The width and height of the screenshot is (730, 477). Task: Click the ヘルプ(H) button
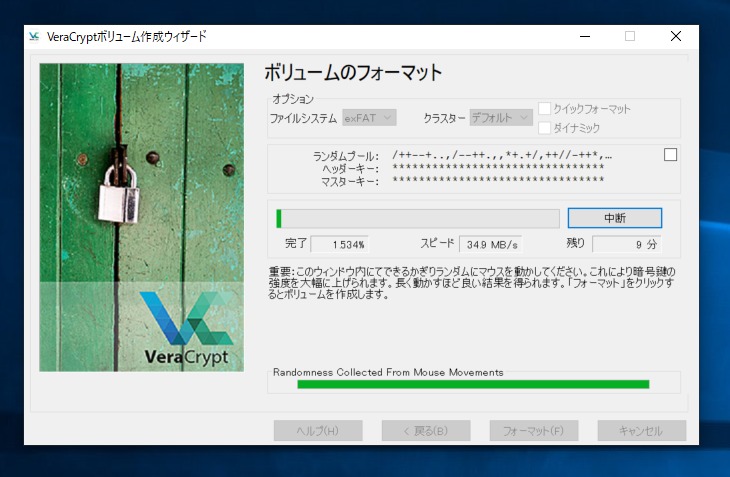[x=318, y=431]
